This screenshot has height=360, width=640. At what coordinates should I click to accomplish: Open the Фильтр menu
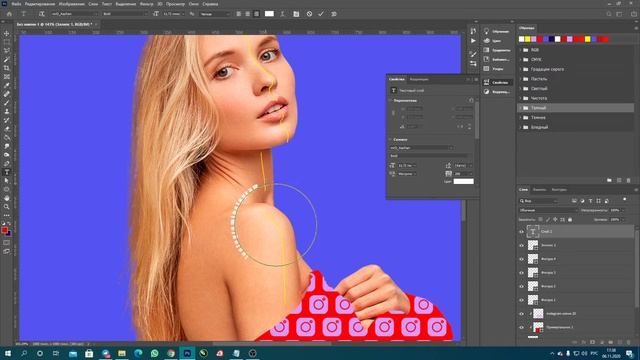[147, 4]
